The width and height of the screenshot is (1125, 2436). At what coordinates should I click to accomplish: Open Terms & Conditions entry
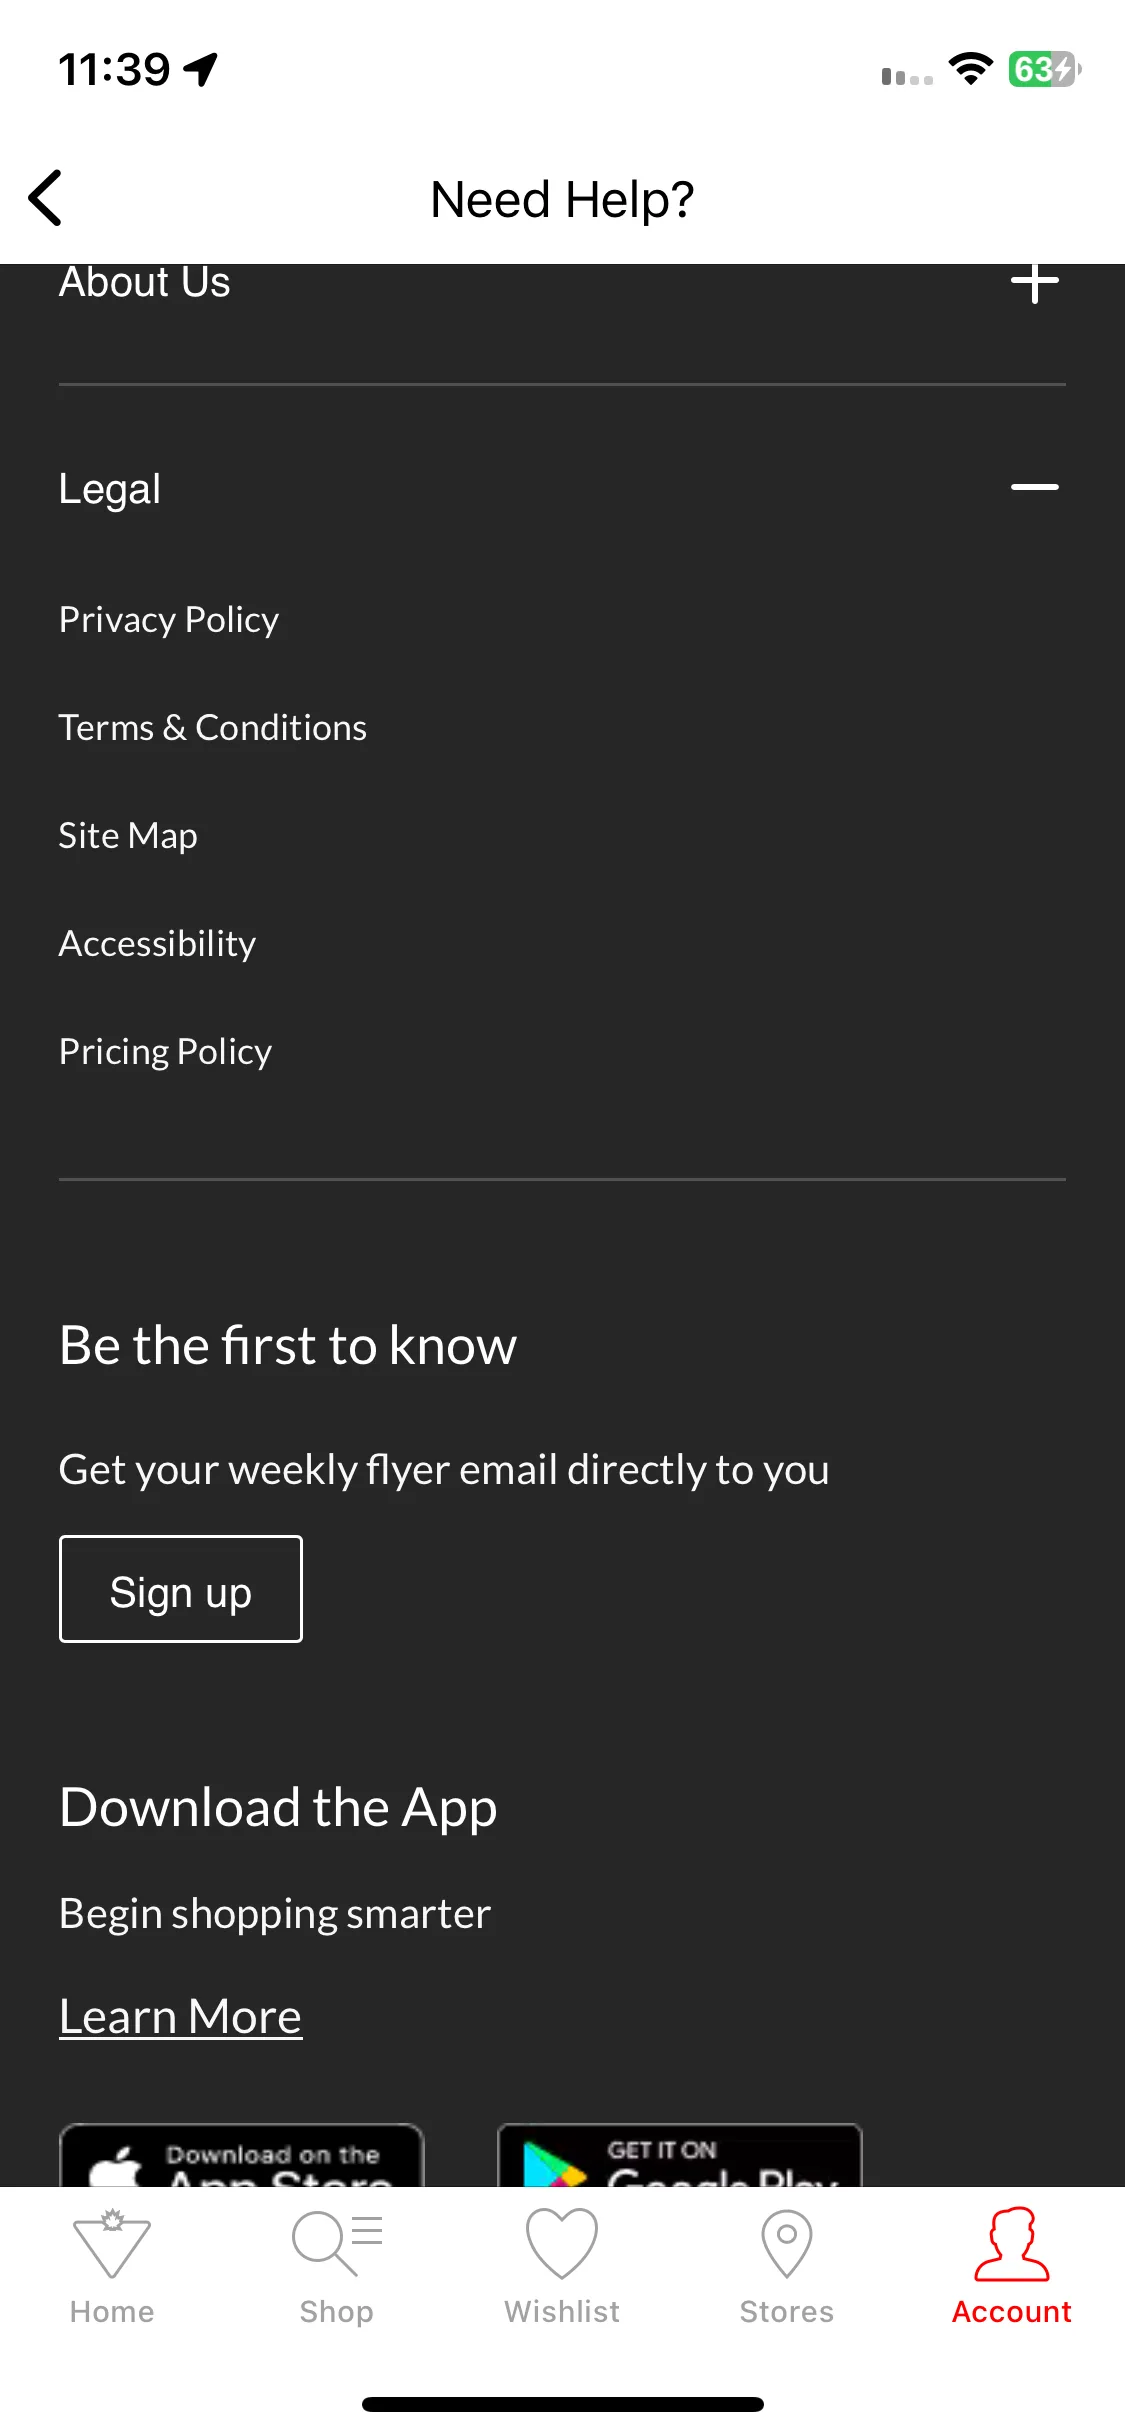213,728
